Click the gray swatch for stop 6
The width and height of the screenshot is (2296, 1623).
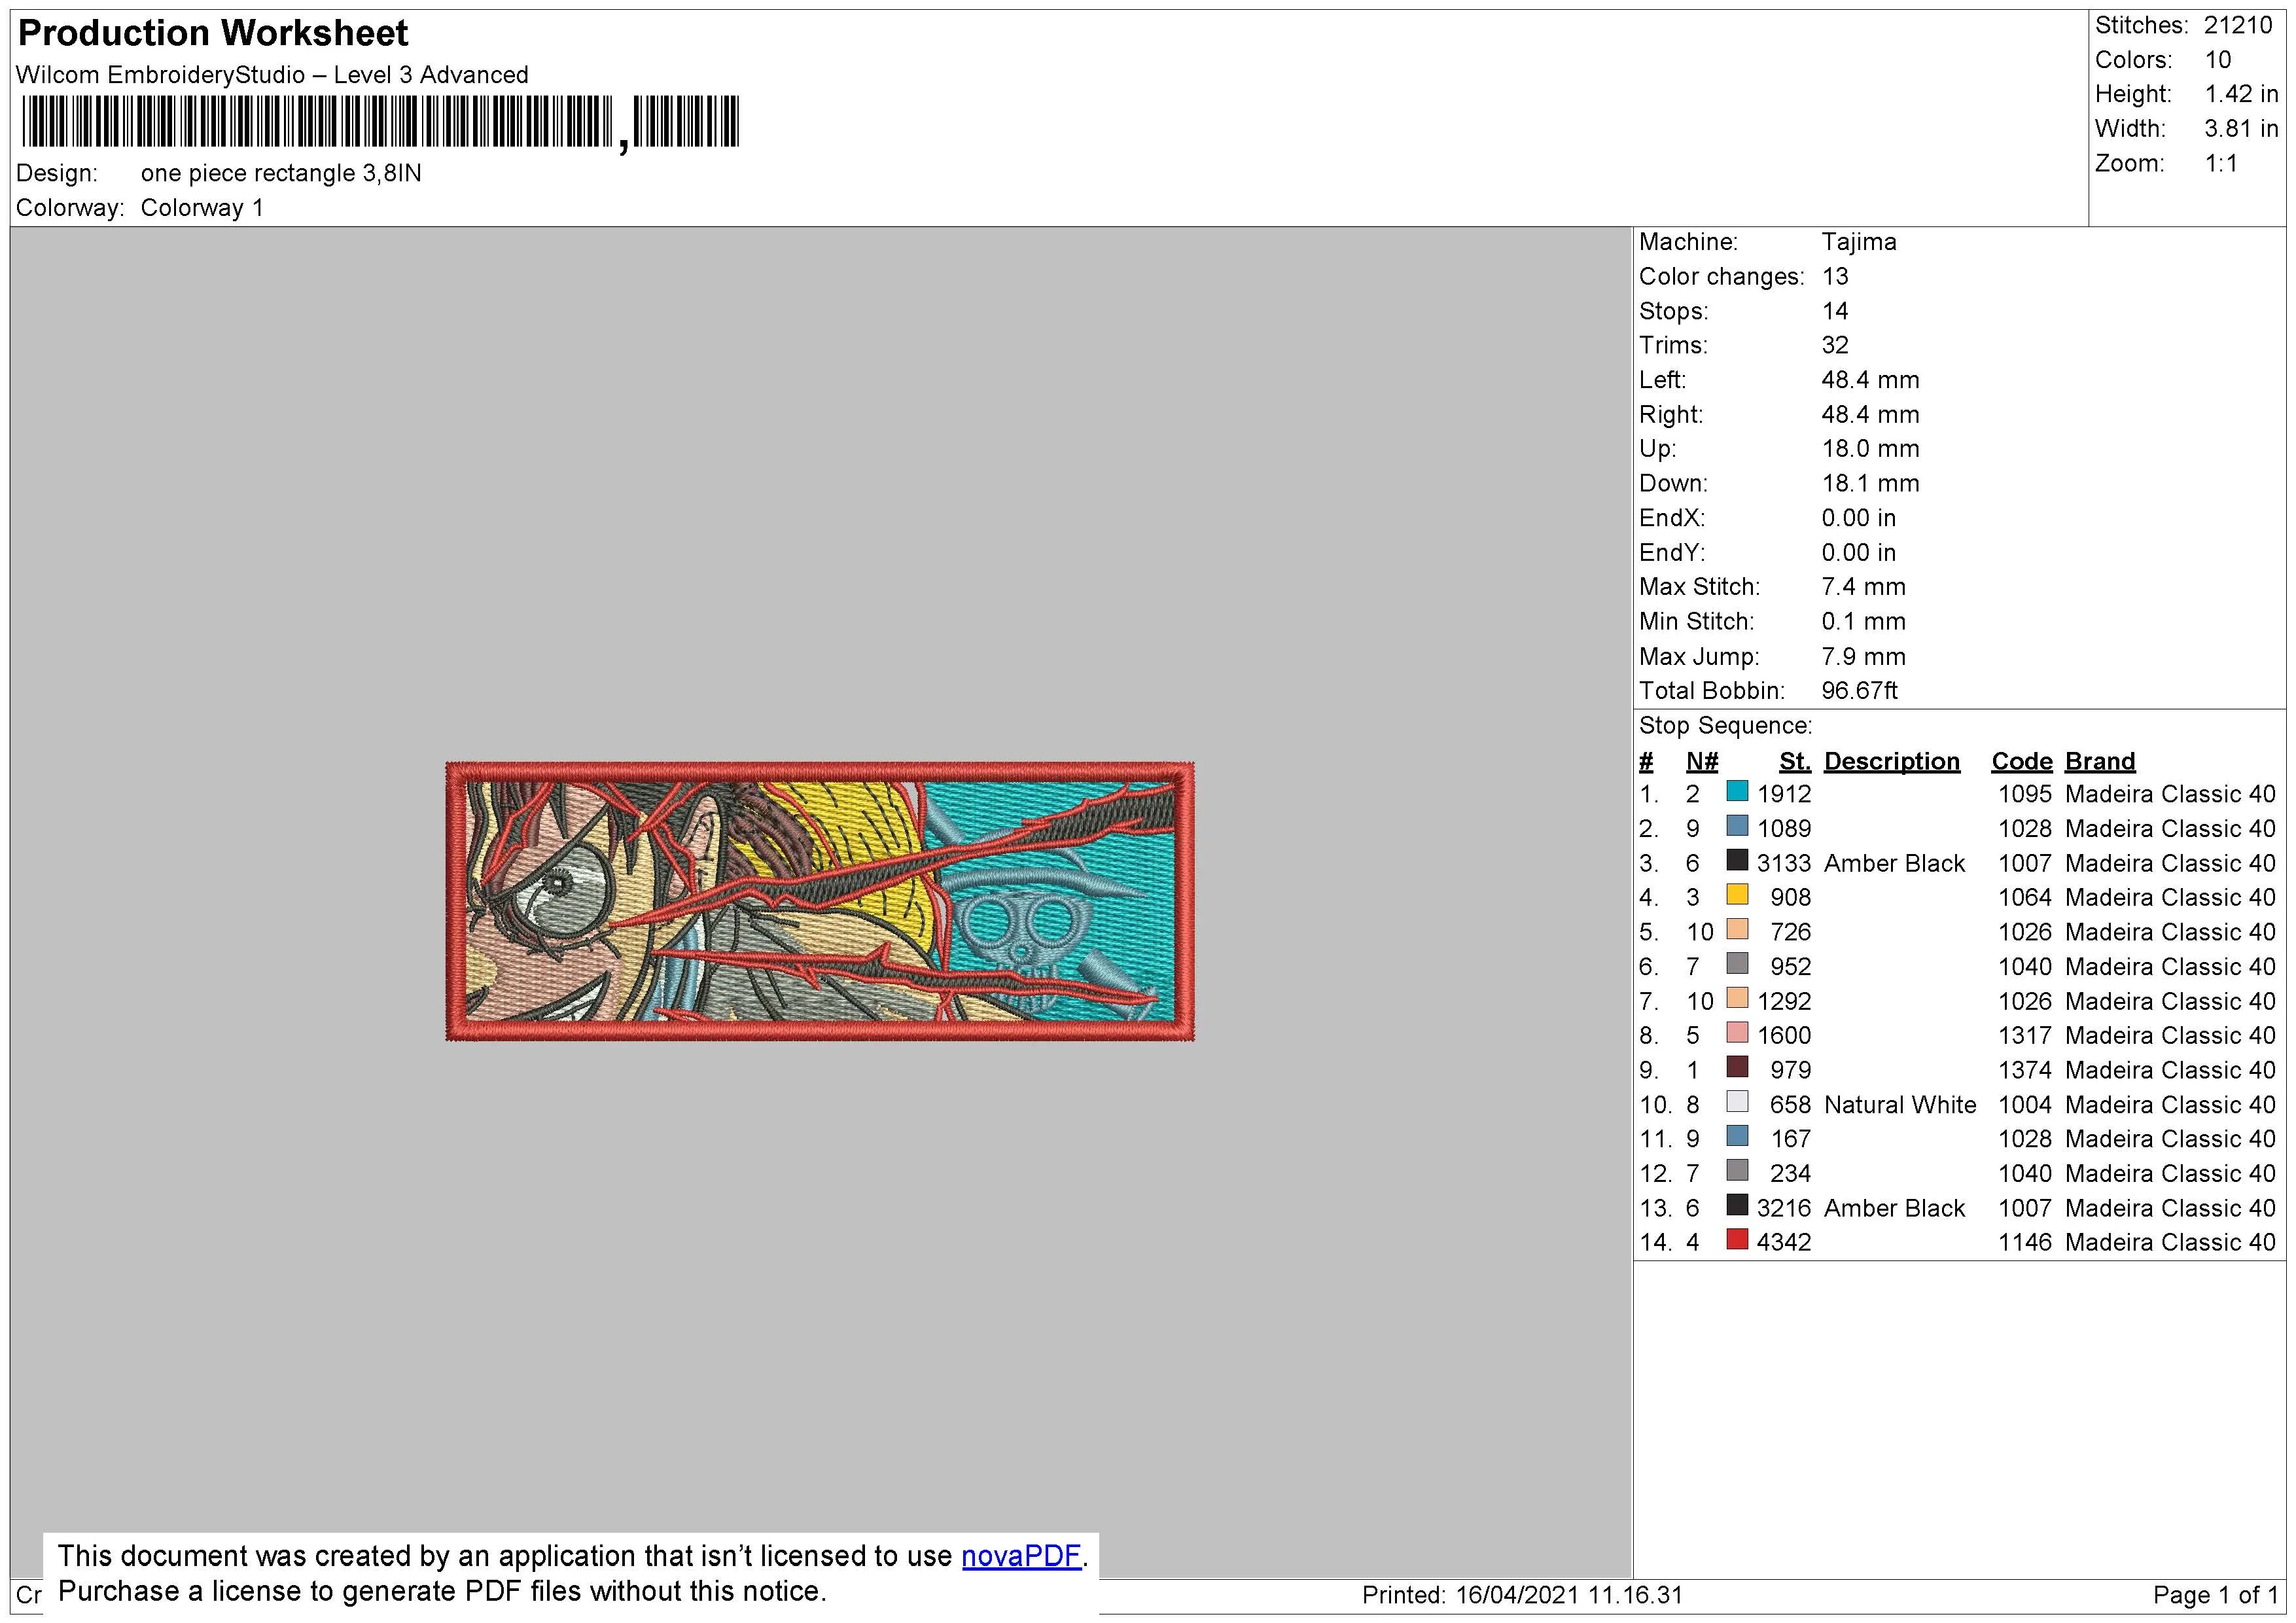(x=1737, y=964)
